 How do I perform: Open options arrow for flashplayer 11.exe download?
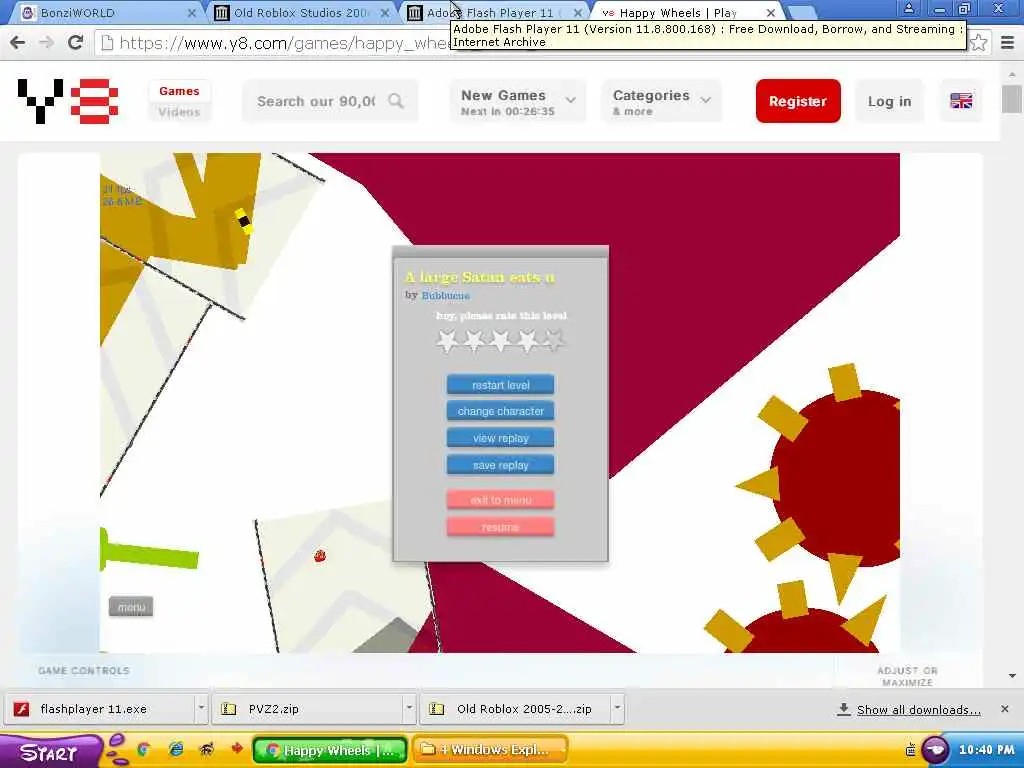point(201,708)
